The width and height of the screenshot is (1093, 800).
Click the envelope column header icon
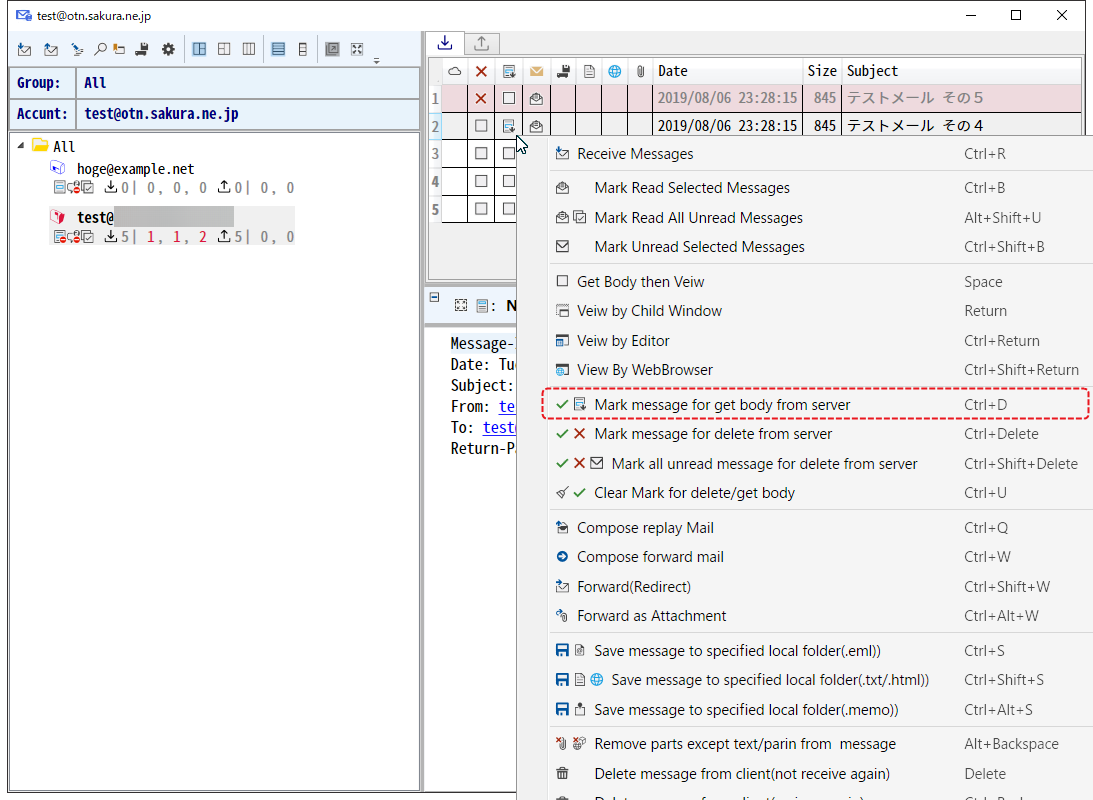tap(536, 71)
